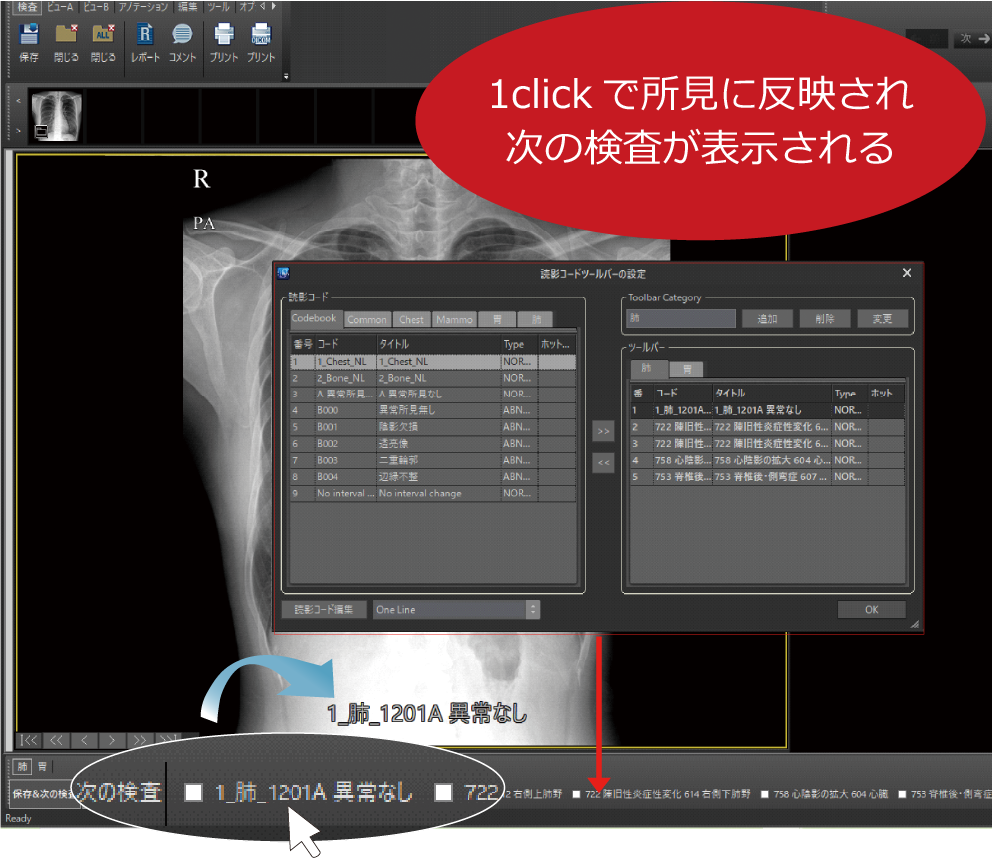Click the 閉じる folder-close icon
Screen dimensions: 992x858
(65, 35)
